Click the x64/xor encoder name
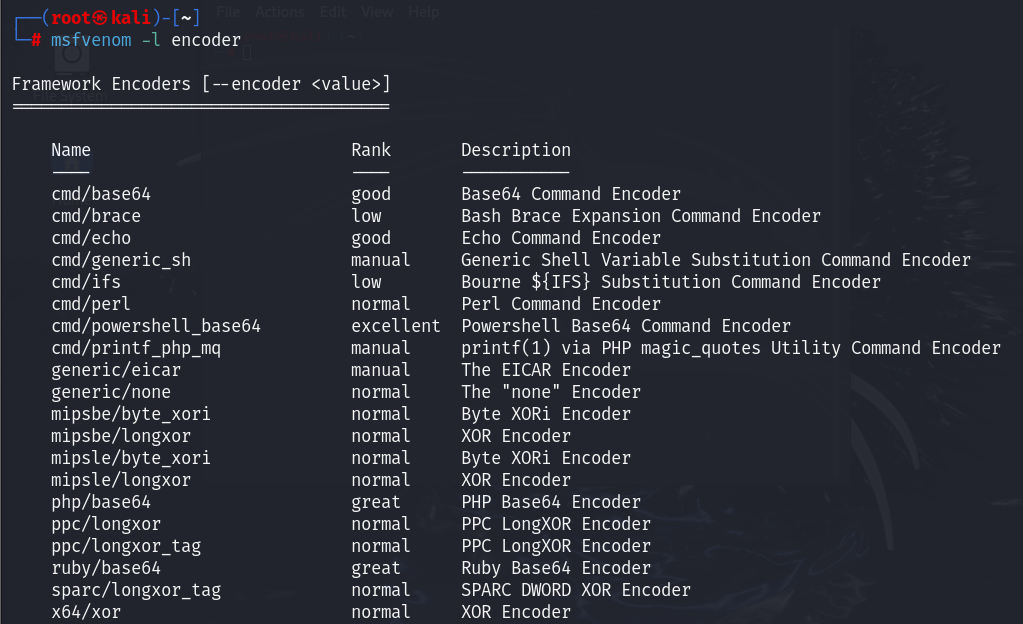This screenshot has height=624, width=1023. coord(86,612)
